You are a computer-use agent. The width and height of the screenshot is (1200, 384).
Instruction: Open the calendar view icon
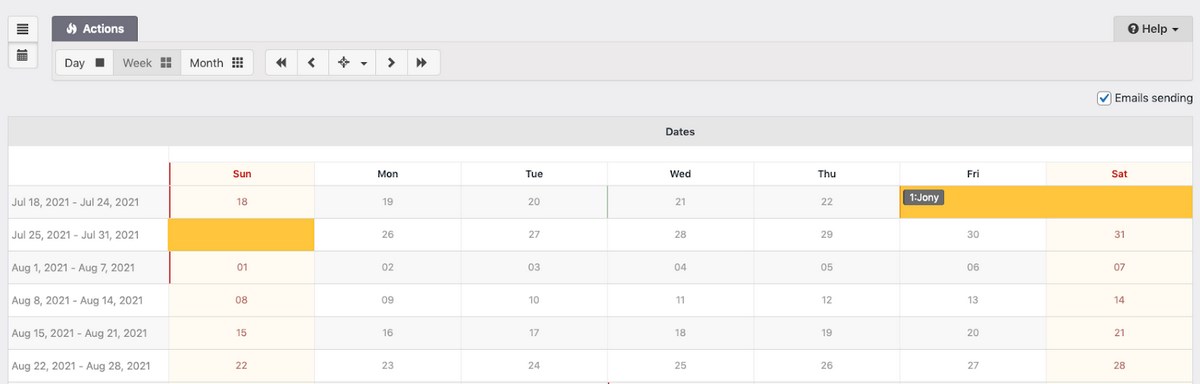[x=22, y=56]
